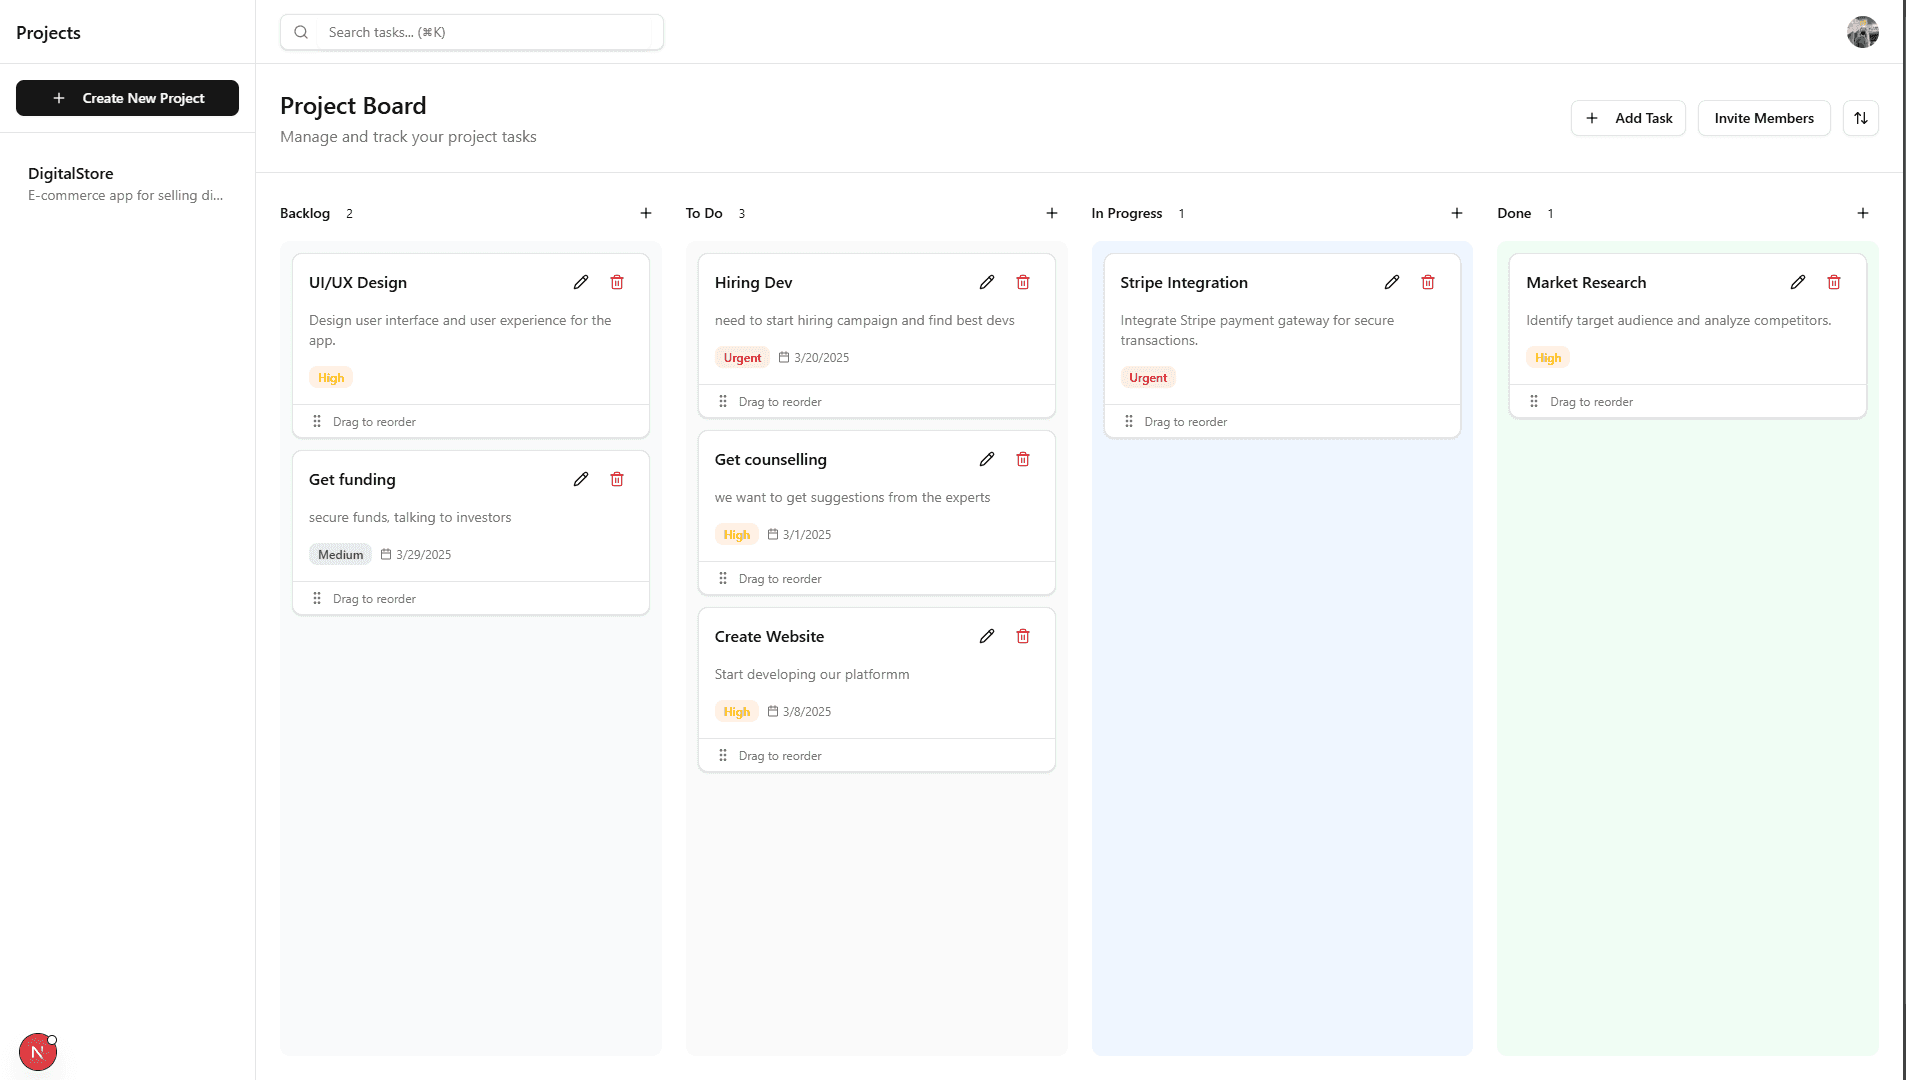Edit the Get funding task
Screen dimensions: 1906x1080
[581, 479]
